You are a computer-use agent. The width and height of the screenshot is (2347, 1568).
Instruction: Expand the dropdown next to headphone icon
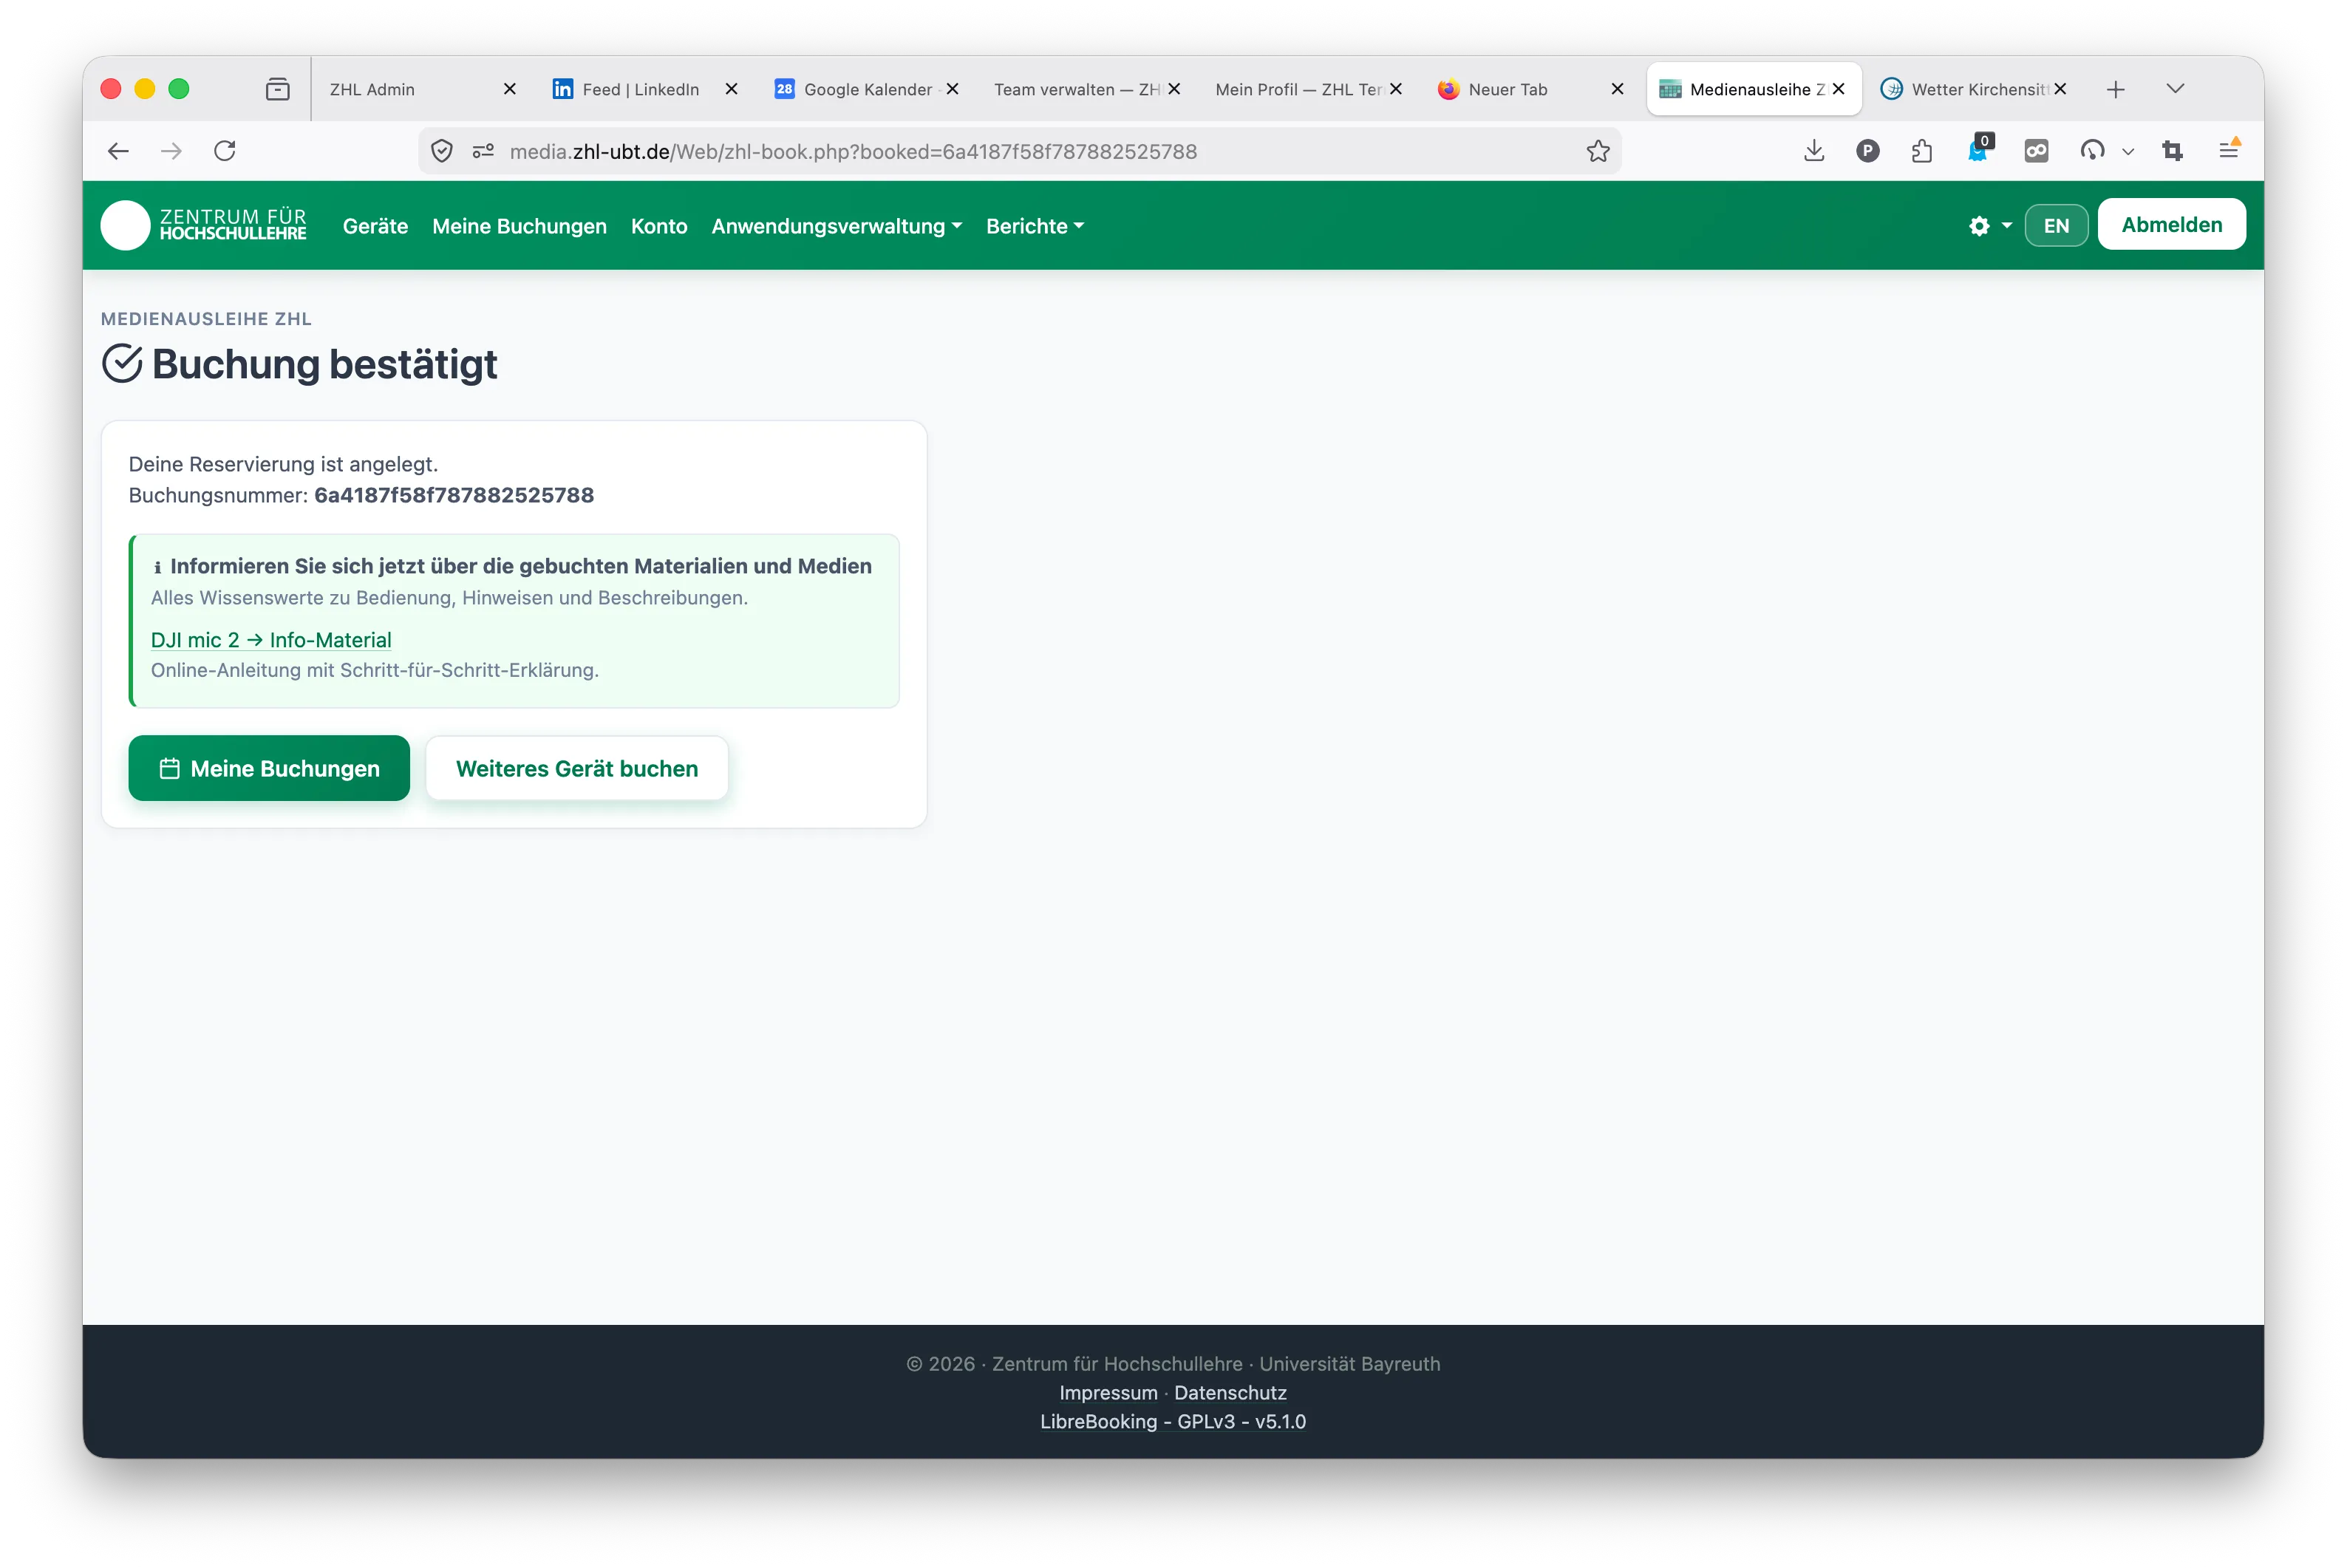pos(2128,152)
